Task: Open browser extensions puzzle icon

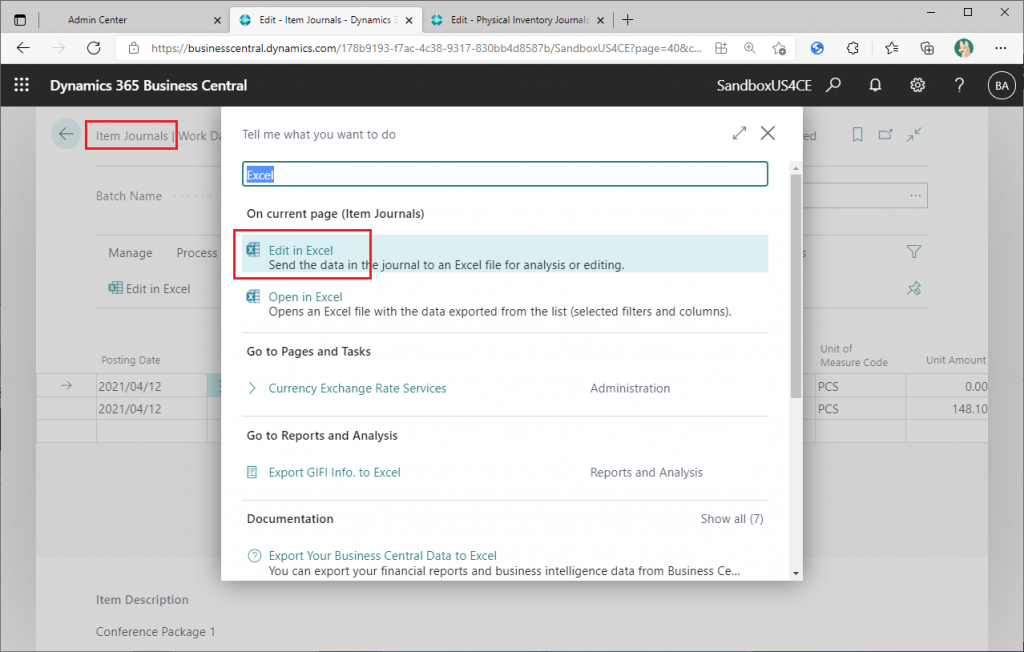Action: click(x=852, y=48)
